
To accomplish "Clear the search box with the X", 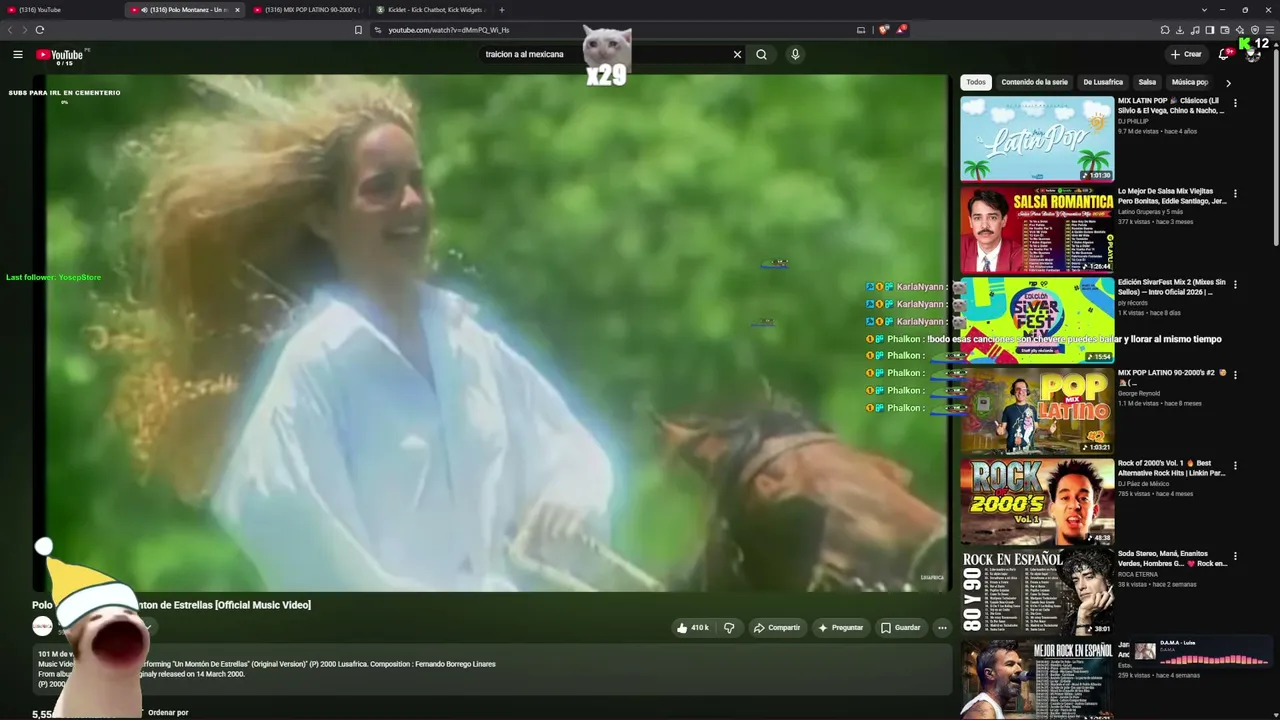I will click(x=738, y=55).
